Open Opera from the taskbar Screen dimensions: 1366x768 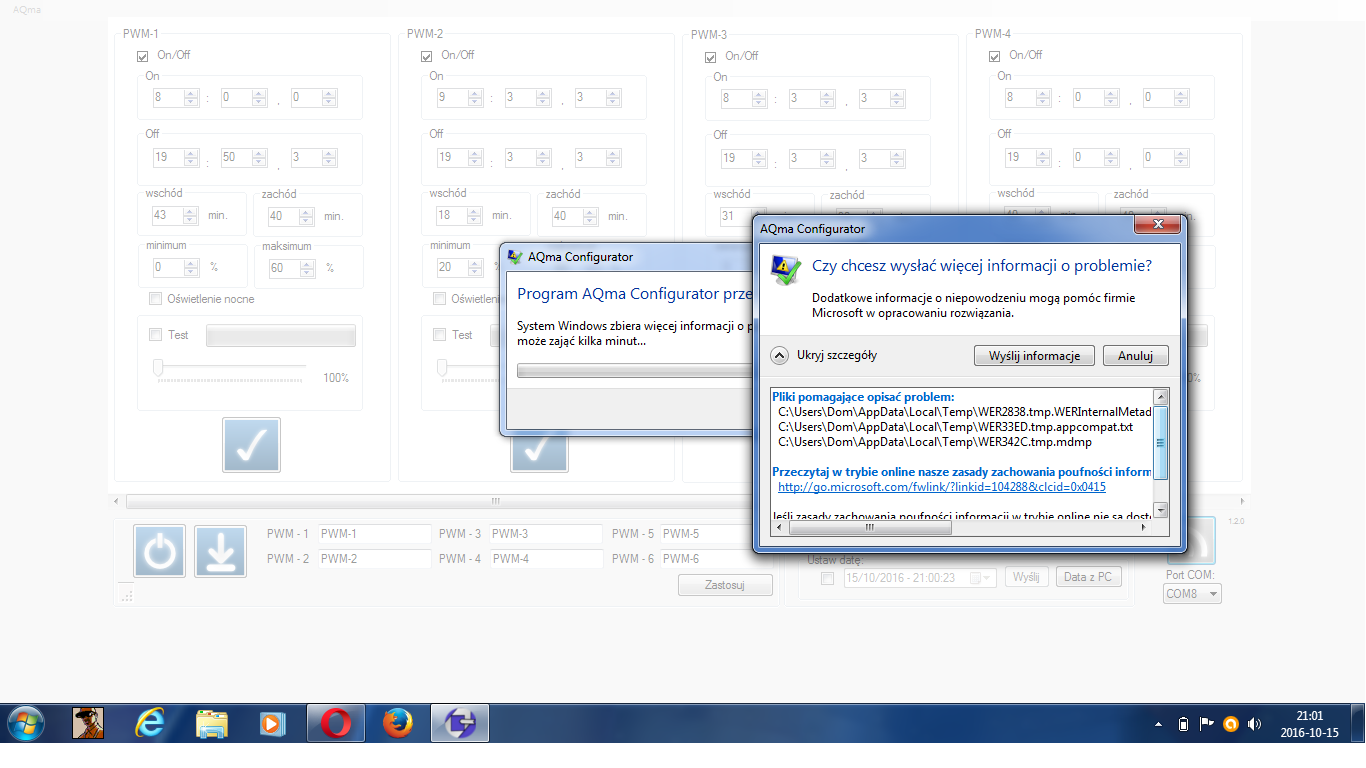[x=336, y=722]
